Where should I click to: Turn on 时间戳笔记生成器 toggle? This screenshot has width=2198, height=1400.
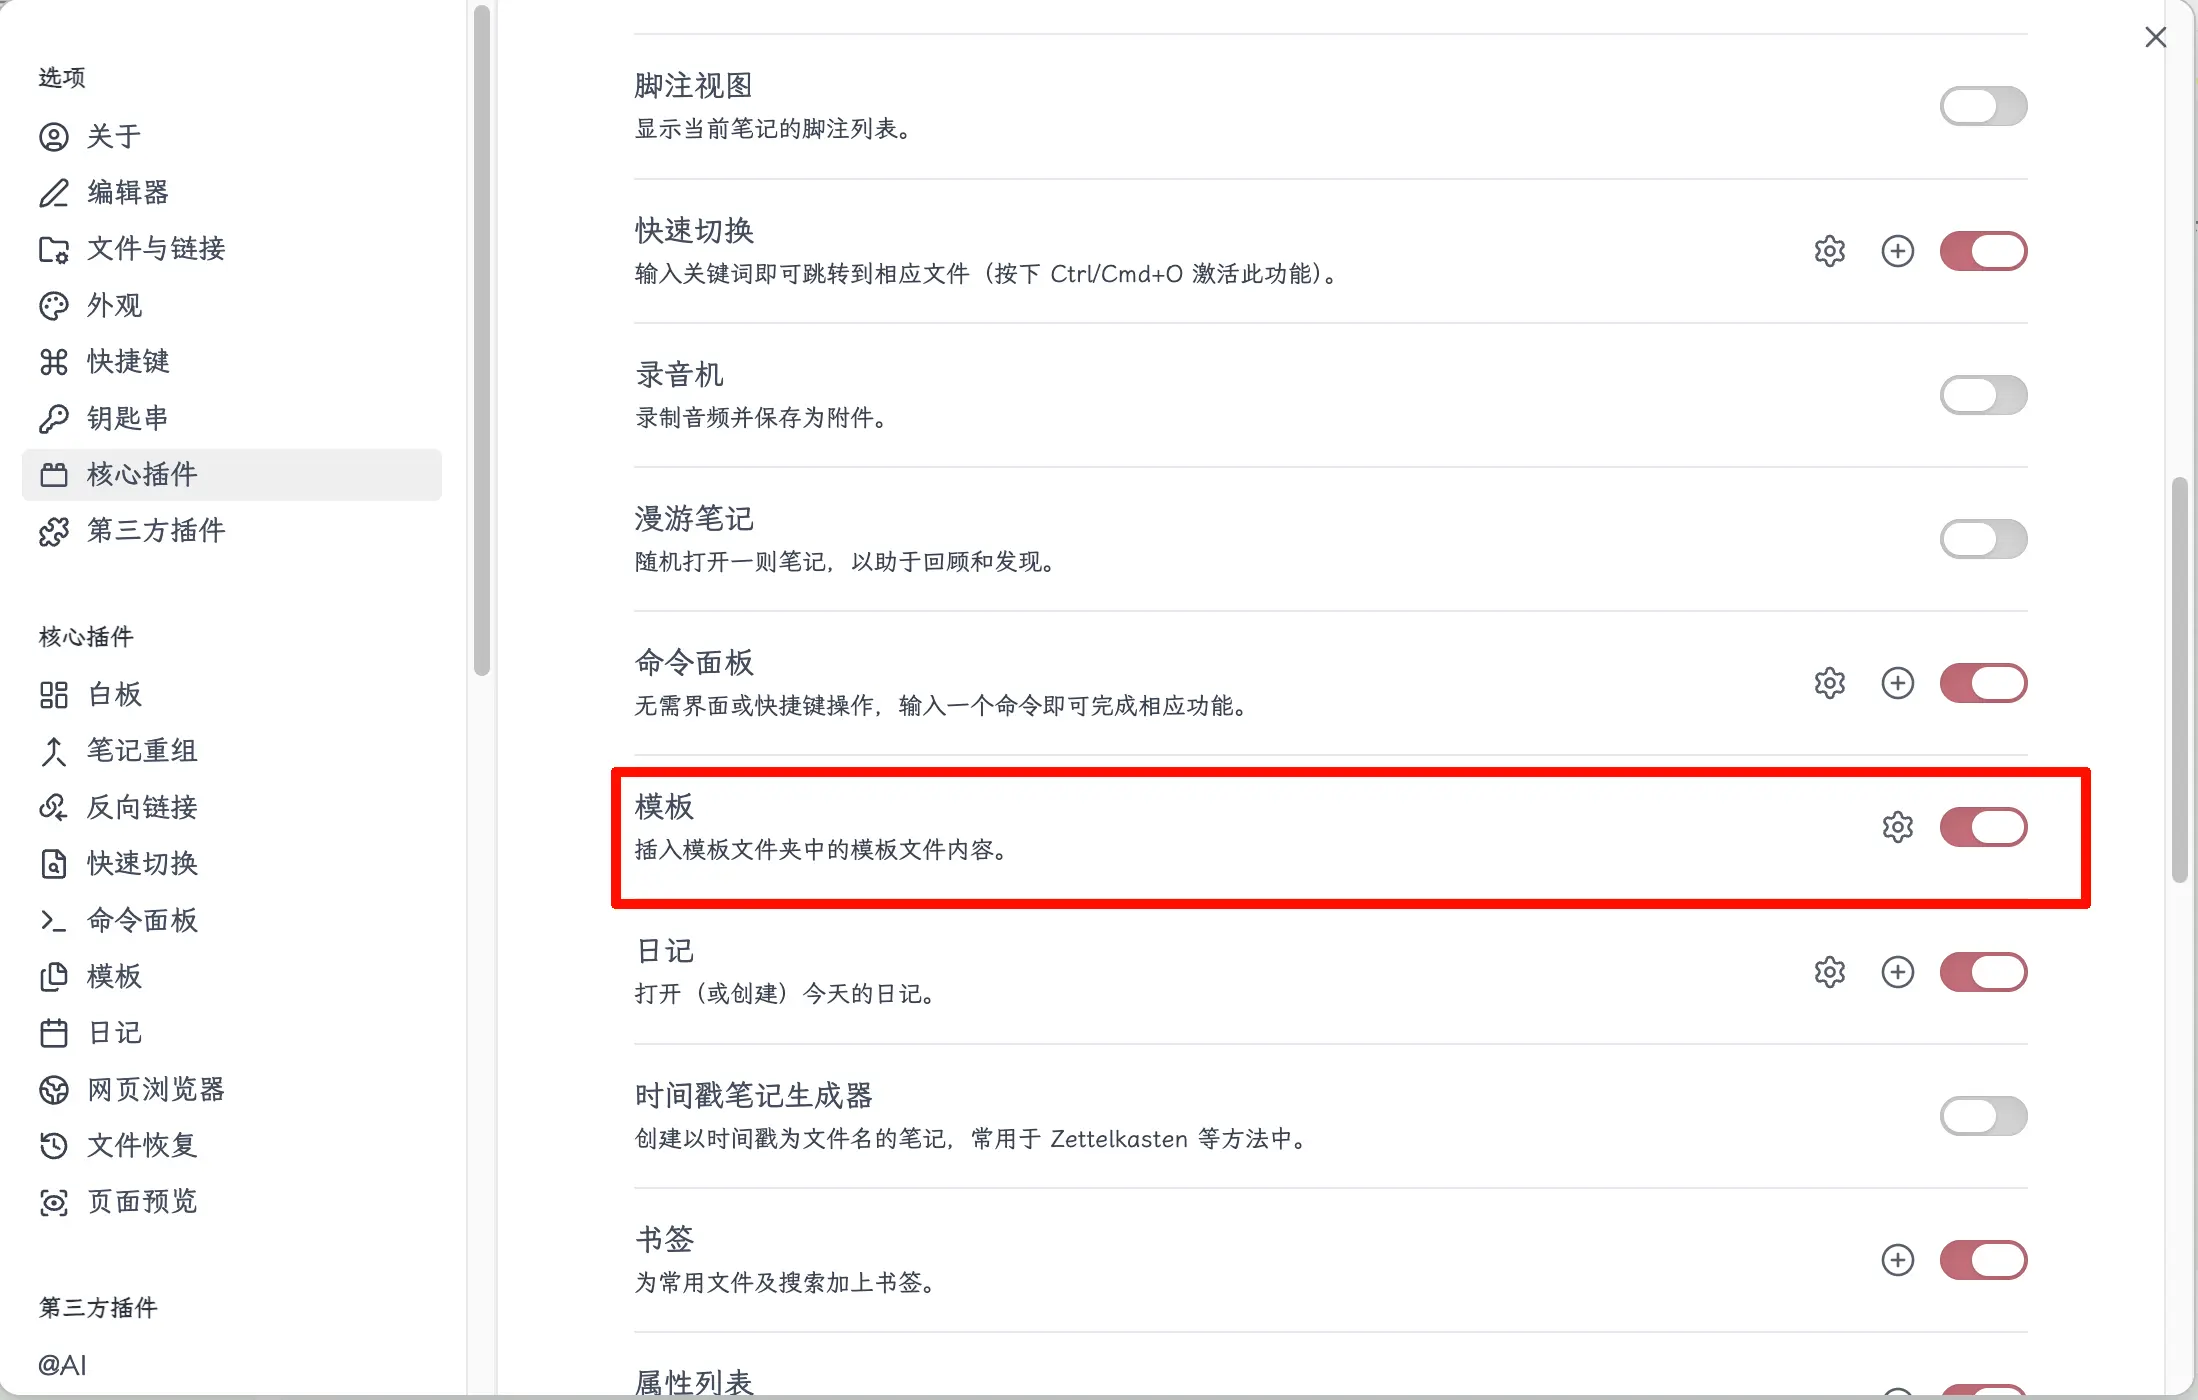[x=1983, y=1116]
